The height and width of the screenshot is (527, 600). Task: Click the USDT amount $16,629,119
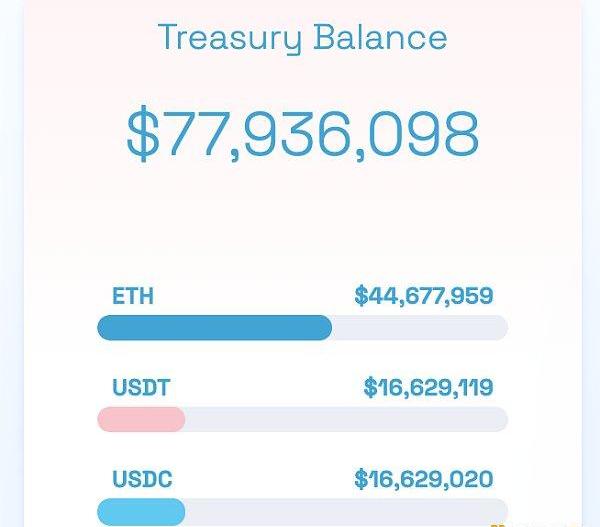pos(428,387)
